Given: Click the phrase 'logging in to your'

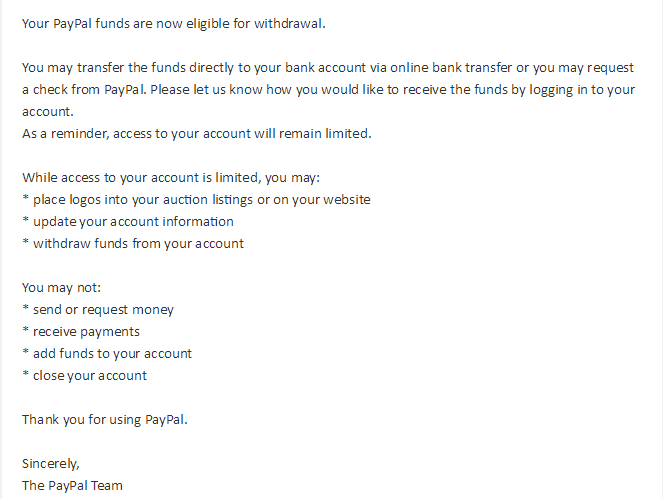Looking at the screenshot, I should (576, 90).
